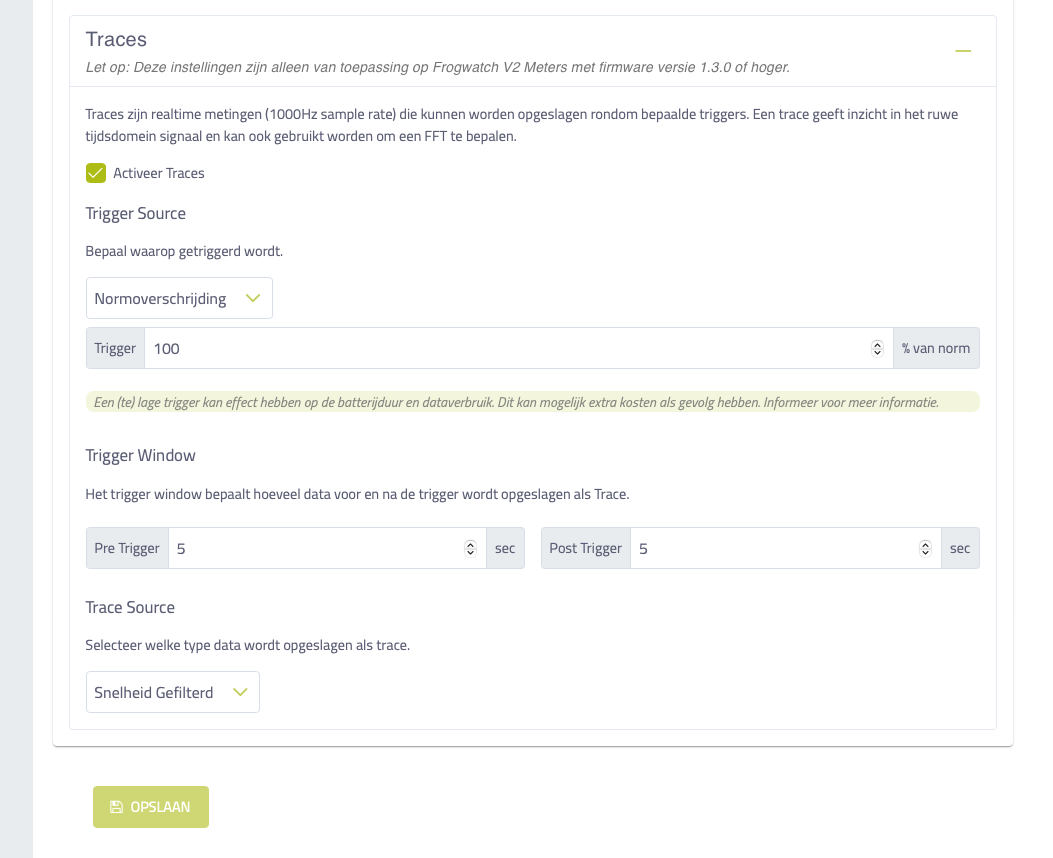Increment Pre Trigger seconds with up arrow
This screenshot has width=1053, height=858.
470,544
